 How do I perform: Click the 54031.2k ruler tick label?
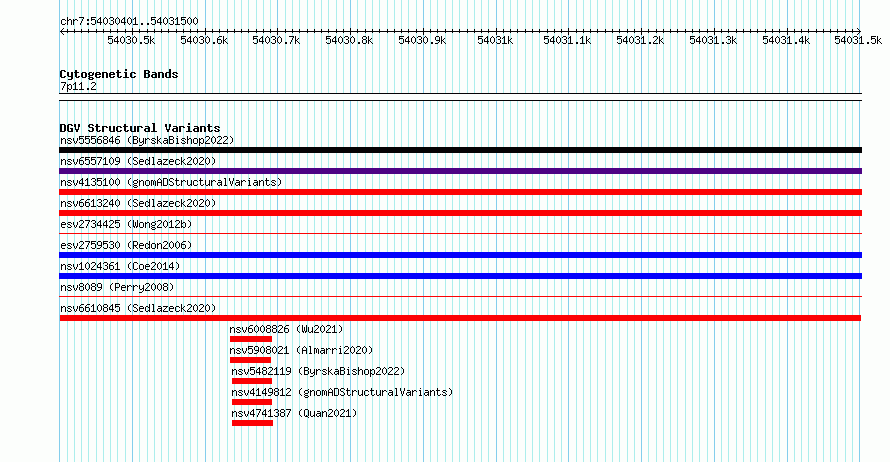[x=640, y=40]
